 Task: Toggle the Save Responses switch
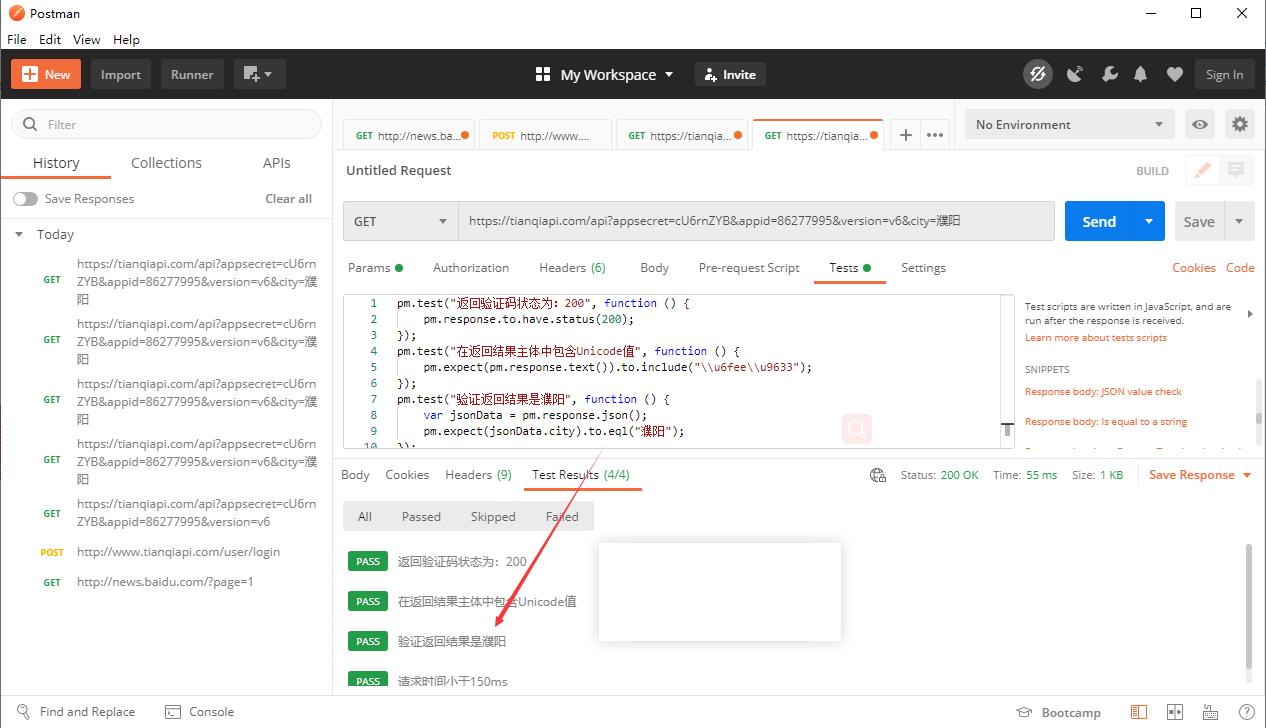click(25, 199)
